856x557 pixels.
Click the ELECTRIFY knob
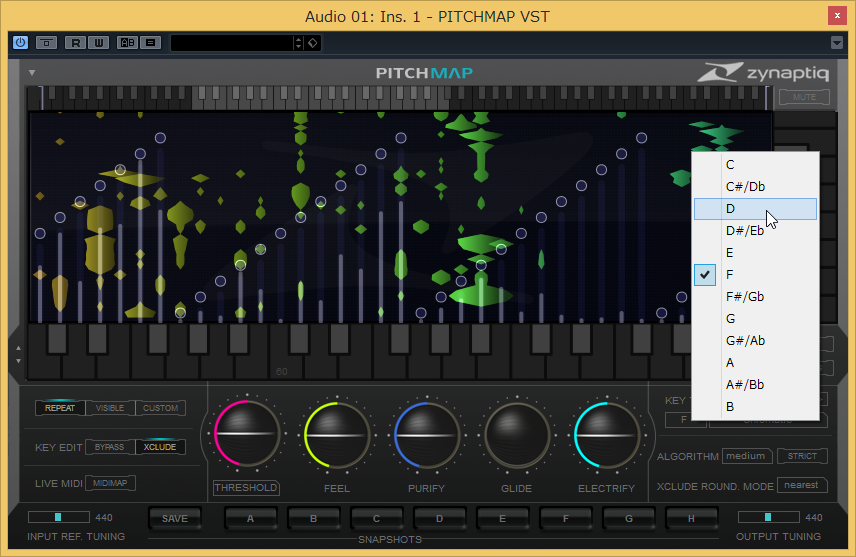[607, 435]
